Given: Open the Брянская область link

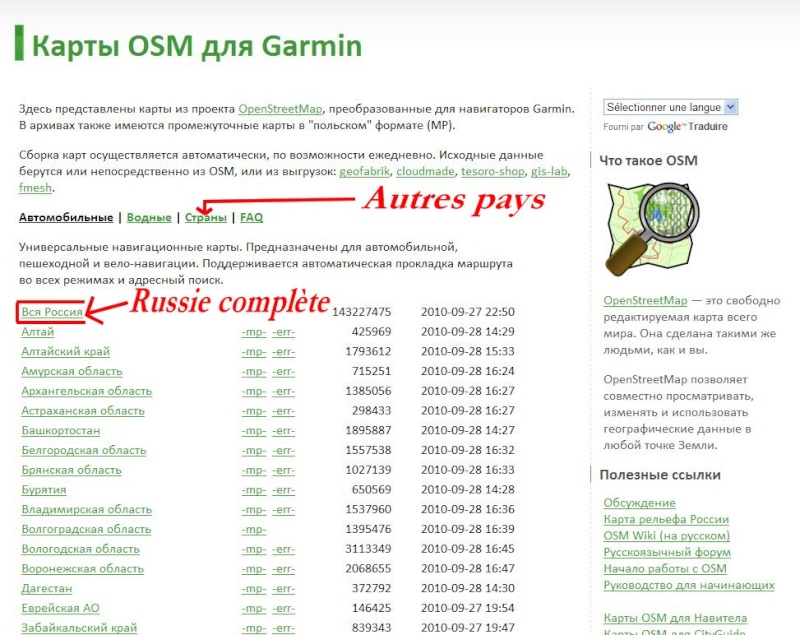Looking at the screenshot, I should 71,470.
